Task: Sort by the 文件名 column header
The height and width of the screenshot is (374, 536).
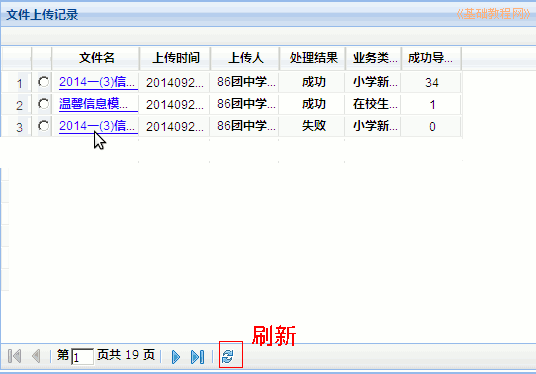Action: [x=96, y=58]
